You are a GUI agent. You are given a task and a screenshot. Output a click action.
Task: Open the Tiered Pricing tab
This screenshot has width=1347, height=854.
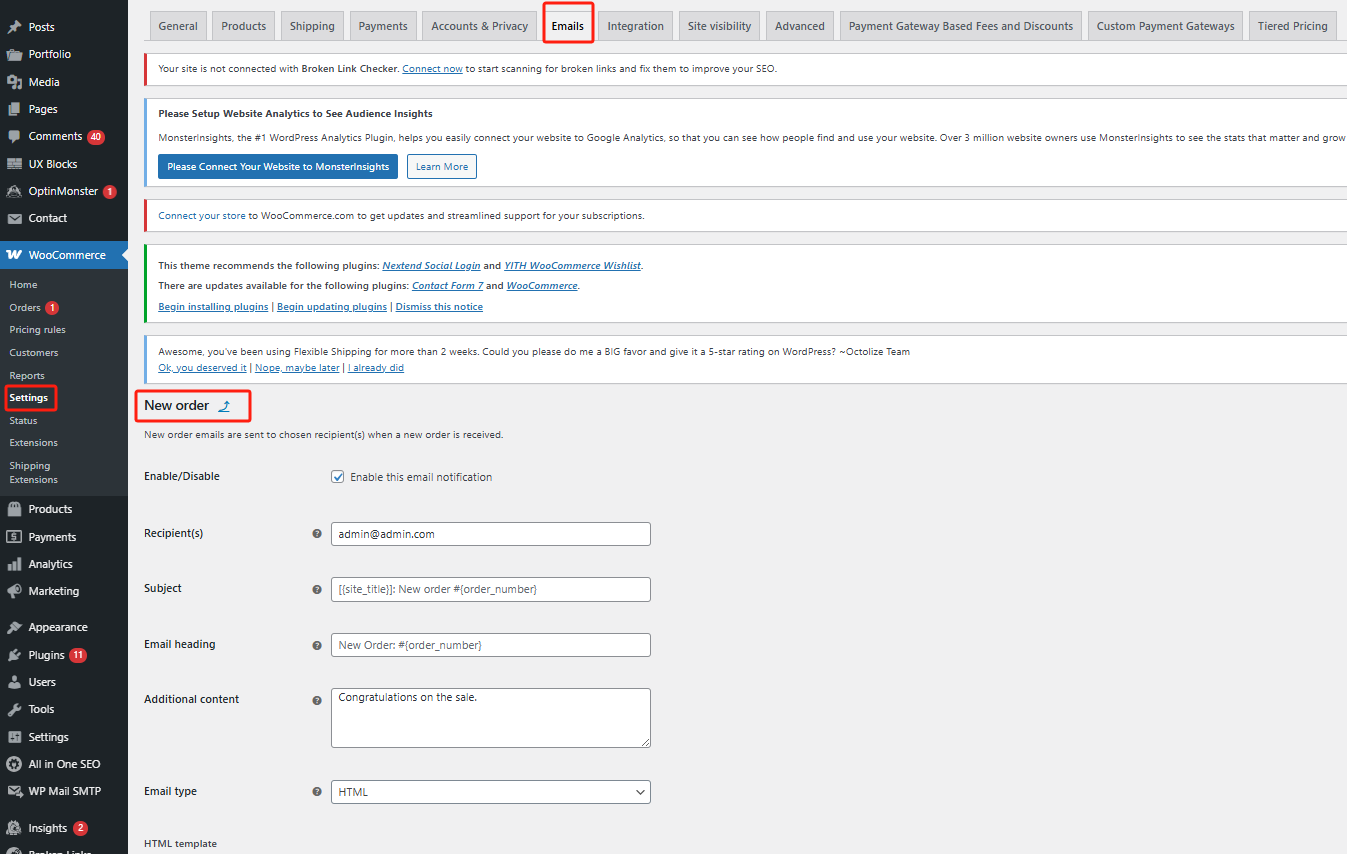pos(1293,26)
